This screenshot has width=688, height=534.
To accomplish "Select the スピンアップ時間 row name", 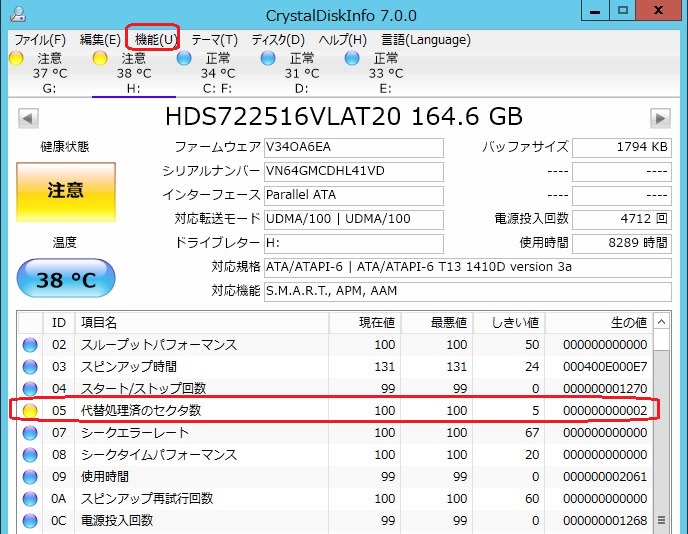I will [x=129, y=367].
